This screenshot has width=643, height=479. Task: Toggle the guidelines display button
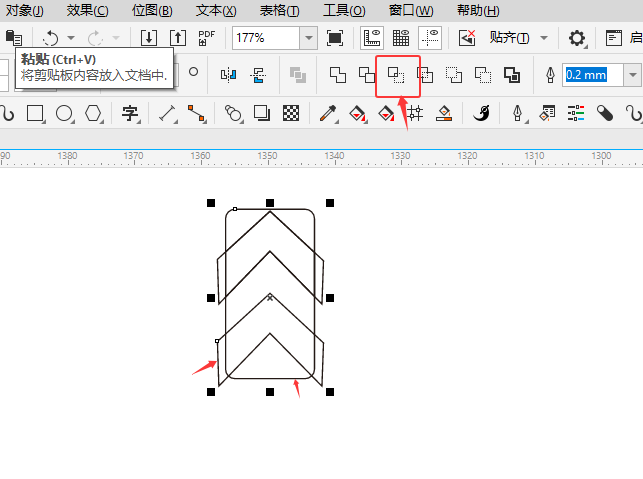[430, 38]
